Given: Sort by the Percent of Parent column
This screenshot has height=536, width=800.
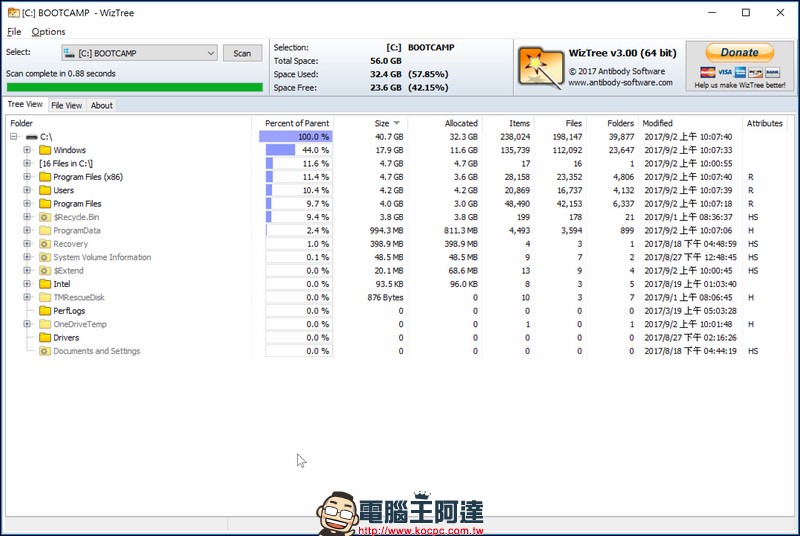Looking at the screenshot, I should click(293, 123).
